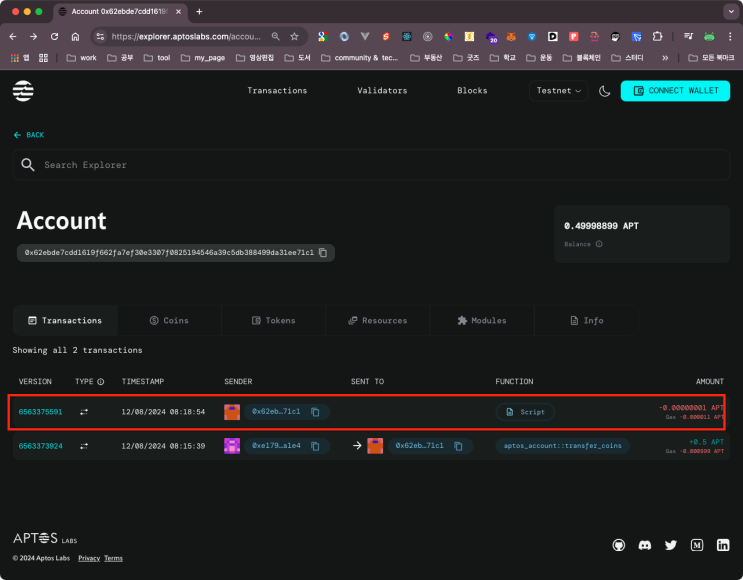Image resolution: width=743 pixels, height=580 pixels.
Task: Open Chrome three-dot menu
Action: 730,36
